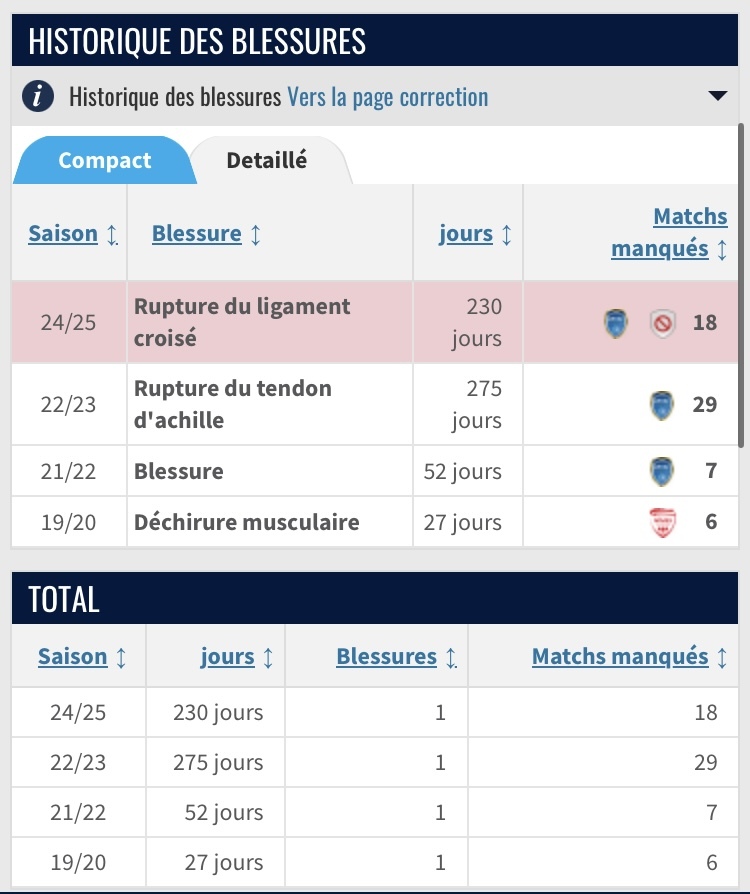Select the Rupture du ligament croisé row
The height and width of the screenshot is (894, 750).
375,322
